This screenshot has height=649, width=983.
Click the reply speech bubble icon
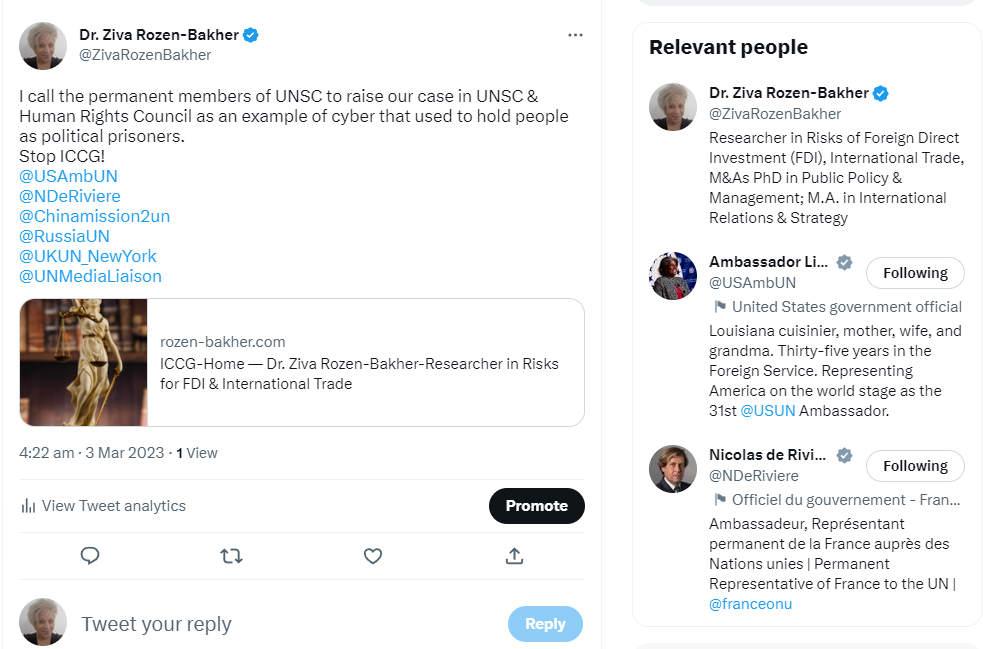pyautogui.click(x=90, y=555)
